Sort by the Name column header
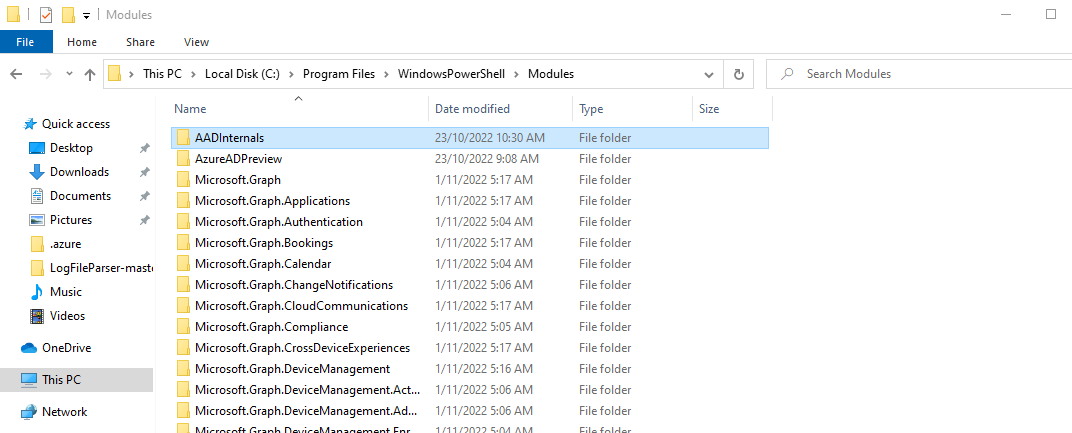The image size is (1072, 433). pyautogui.click(x=297, y=109)
